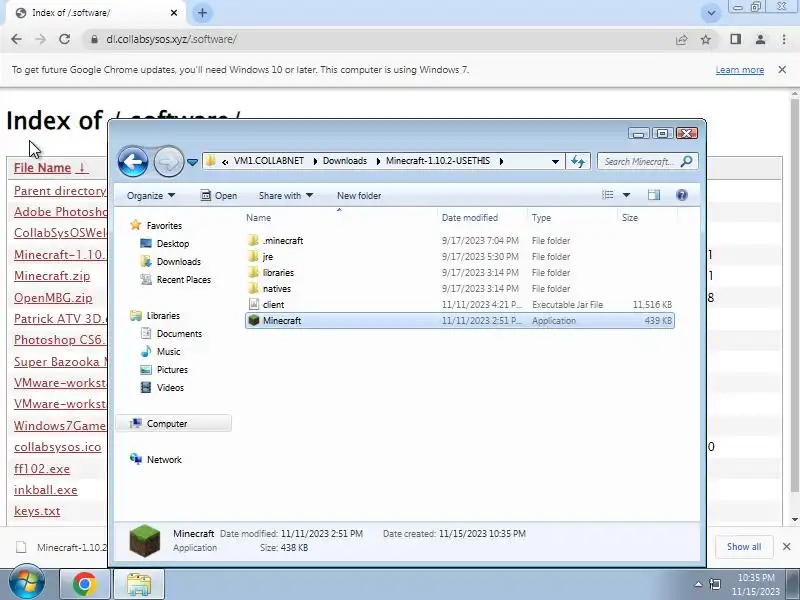Open Recent Places in navigation pane
This screenshot has width=800, height=600.
pos(176,280)
